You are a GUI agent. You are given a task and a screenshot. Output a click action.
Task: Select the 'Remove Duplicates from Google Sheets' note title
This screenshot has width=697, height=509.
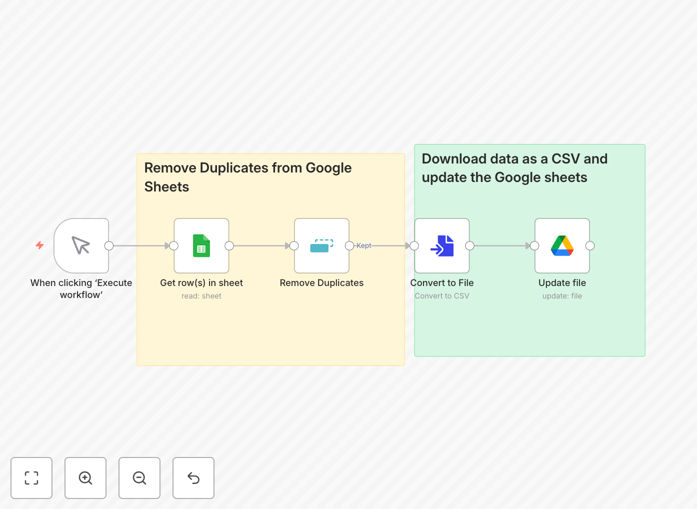[x=248, y=177]
